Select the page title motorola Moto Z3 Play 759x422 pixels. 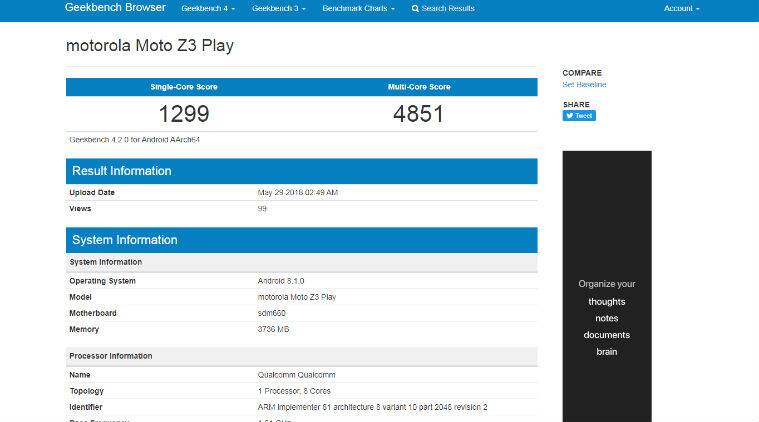pos(150,45)
